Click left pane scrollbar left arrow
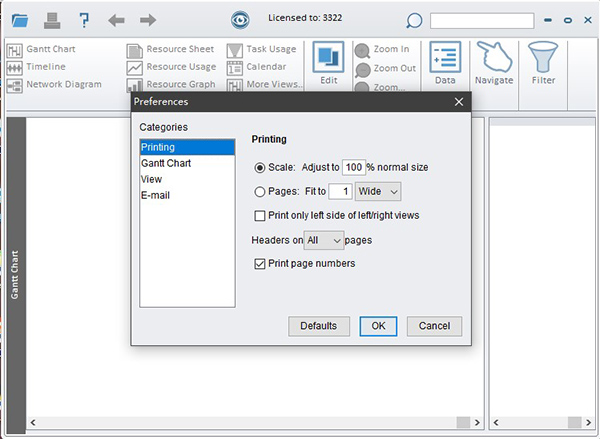This screenshot has width=600, height=439. tap(33, 423)
